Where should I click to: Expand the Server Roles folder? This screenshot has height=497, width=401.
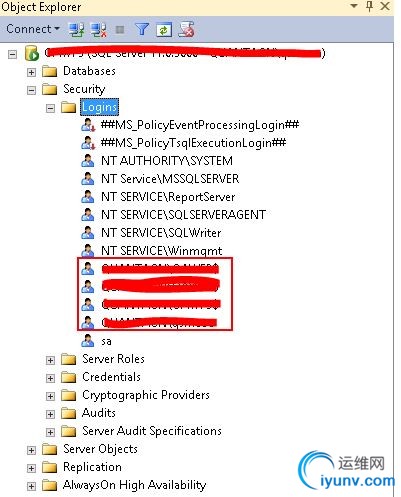pyautogui.click(x=50, y=360)
